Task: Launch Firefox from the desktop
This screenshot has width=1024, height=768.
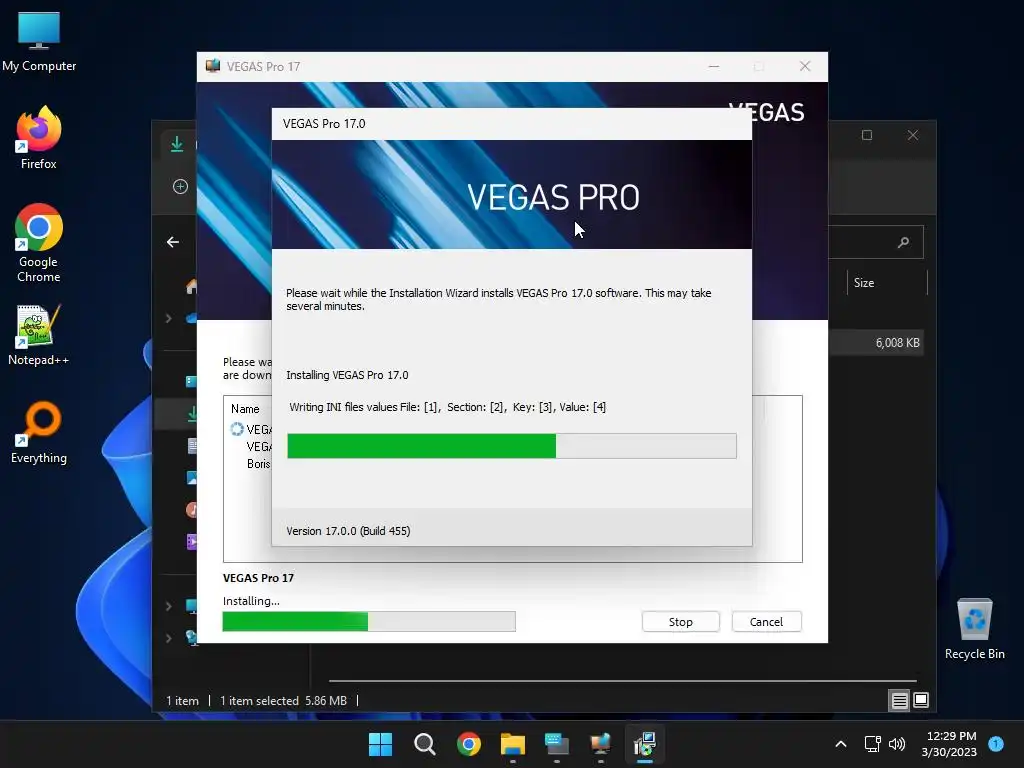Action: (39, 138)
